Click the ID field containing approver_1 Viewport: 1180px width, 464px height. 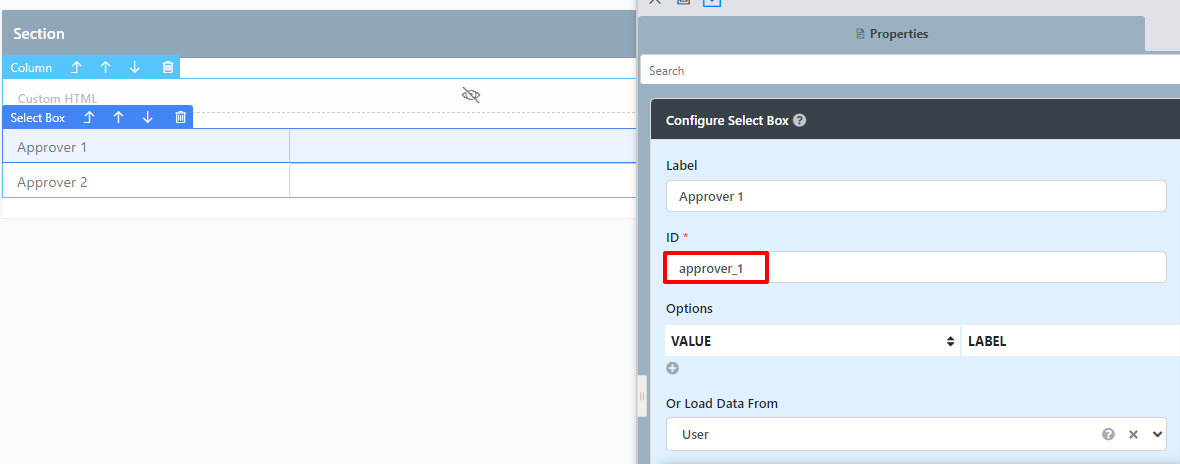coord(916,268)
